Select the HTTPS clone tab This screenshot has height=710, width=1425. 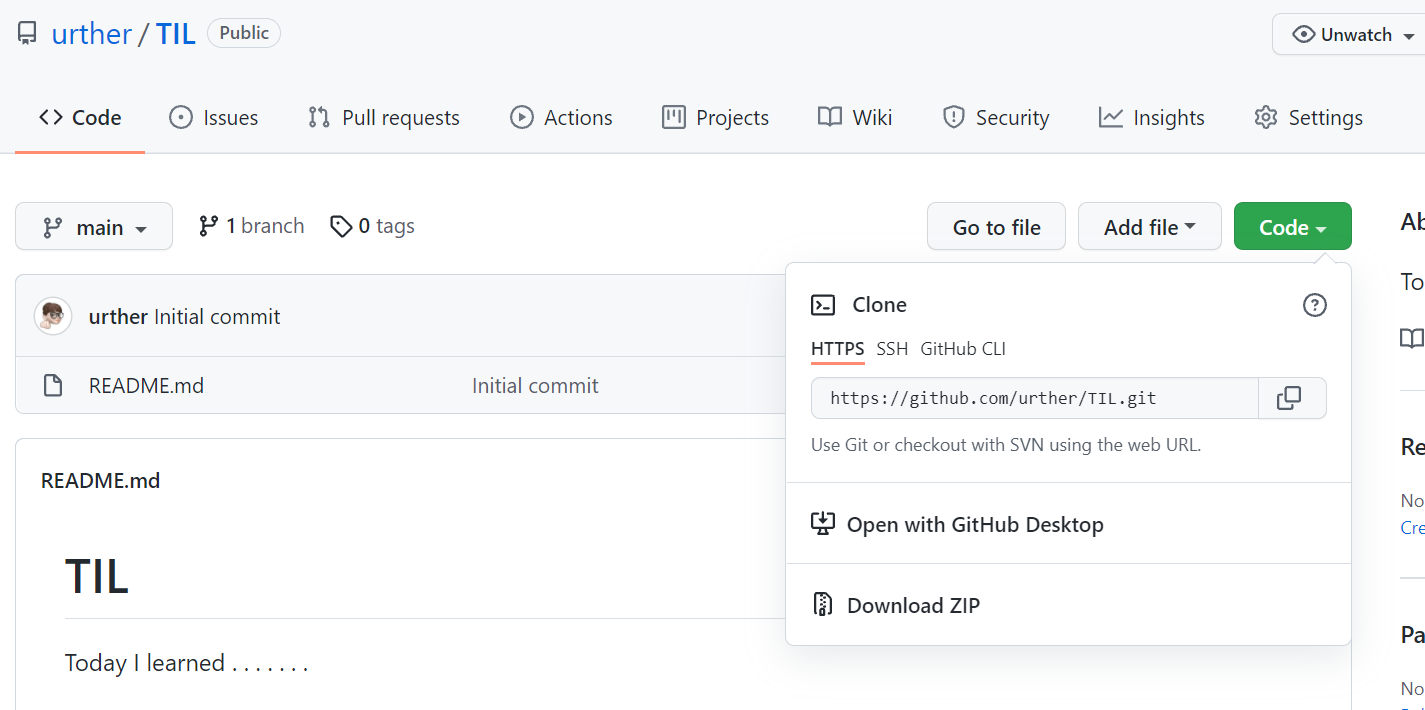(838, 349)
